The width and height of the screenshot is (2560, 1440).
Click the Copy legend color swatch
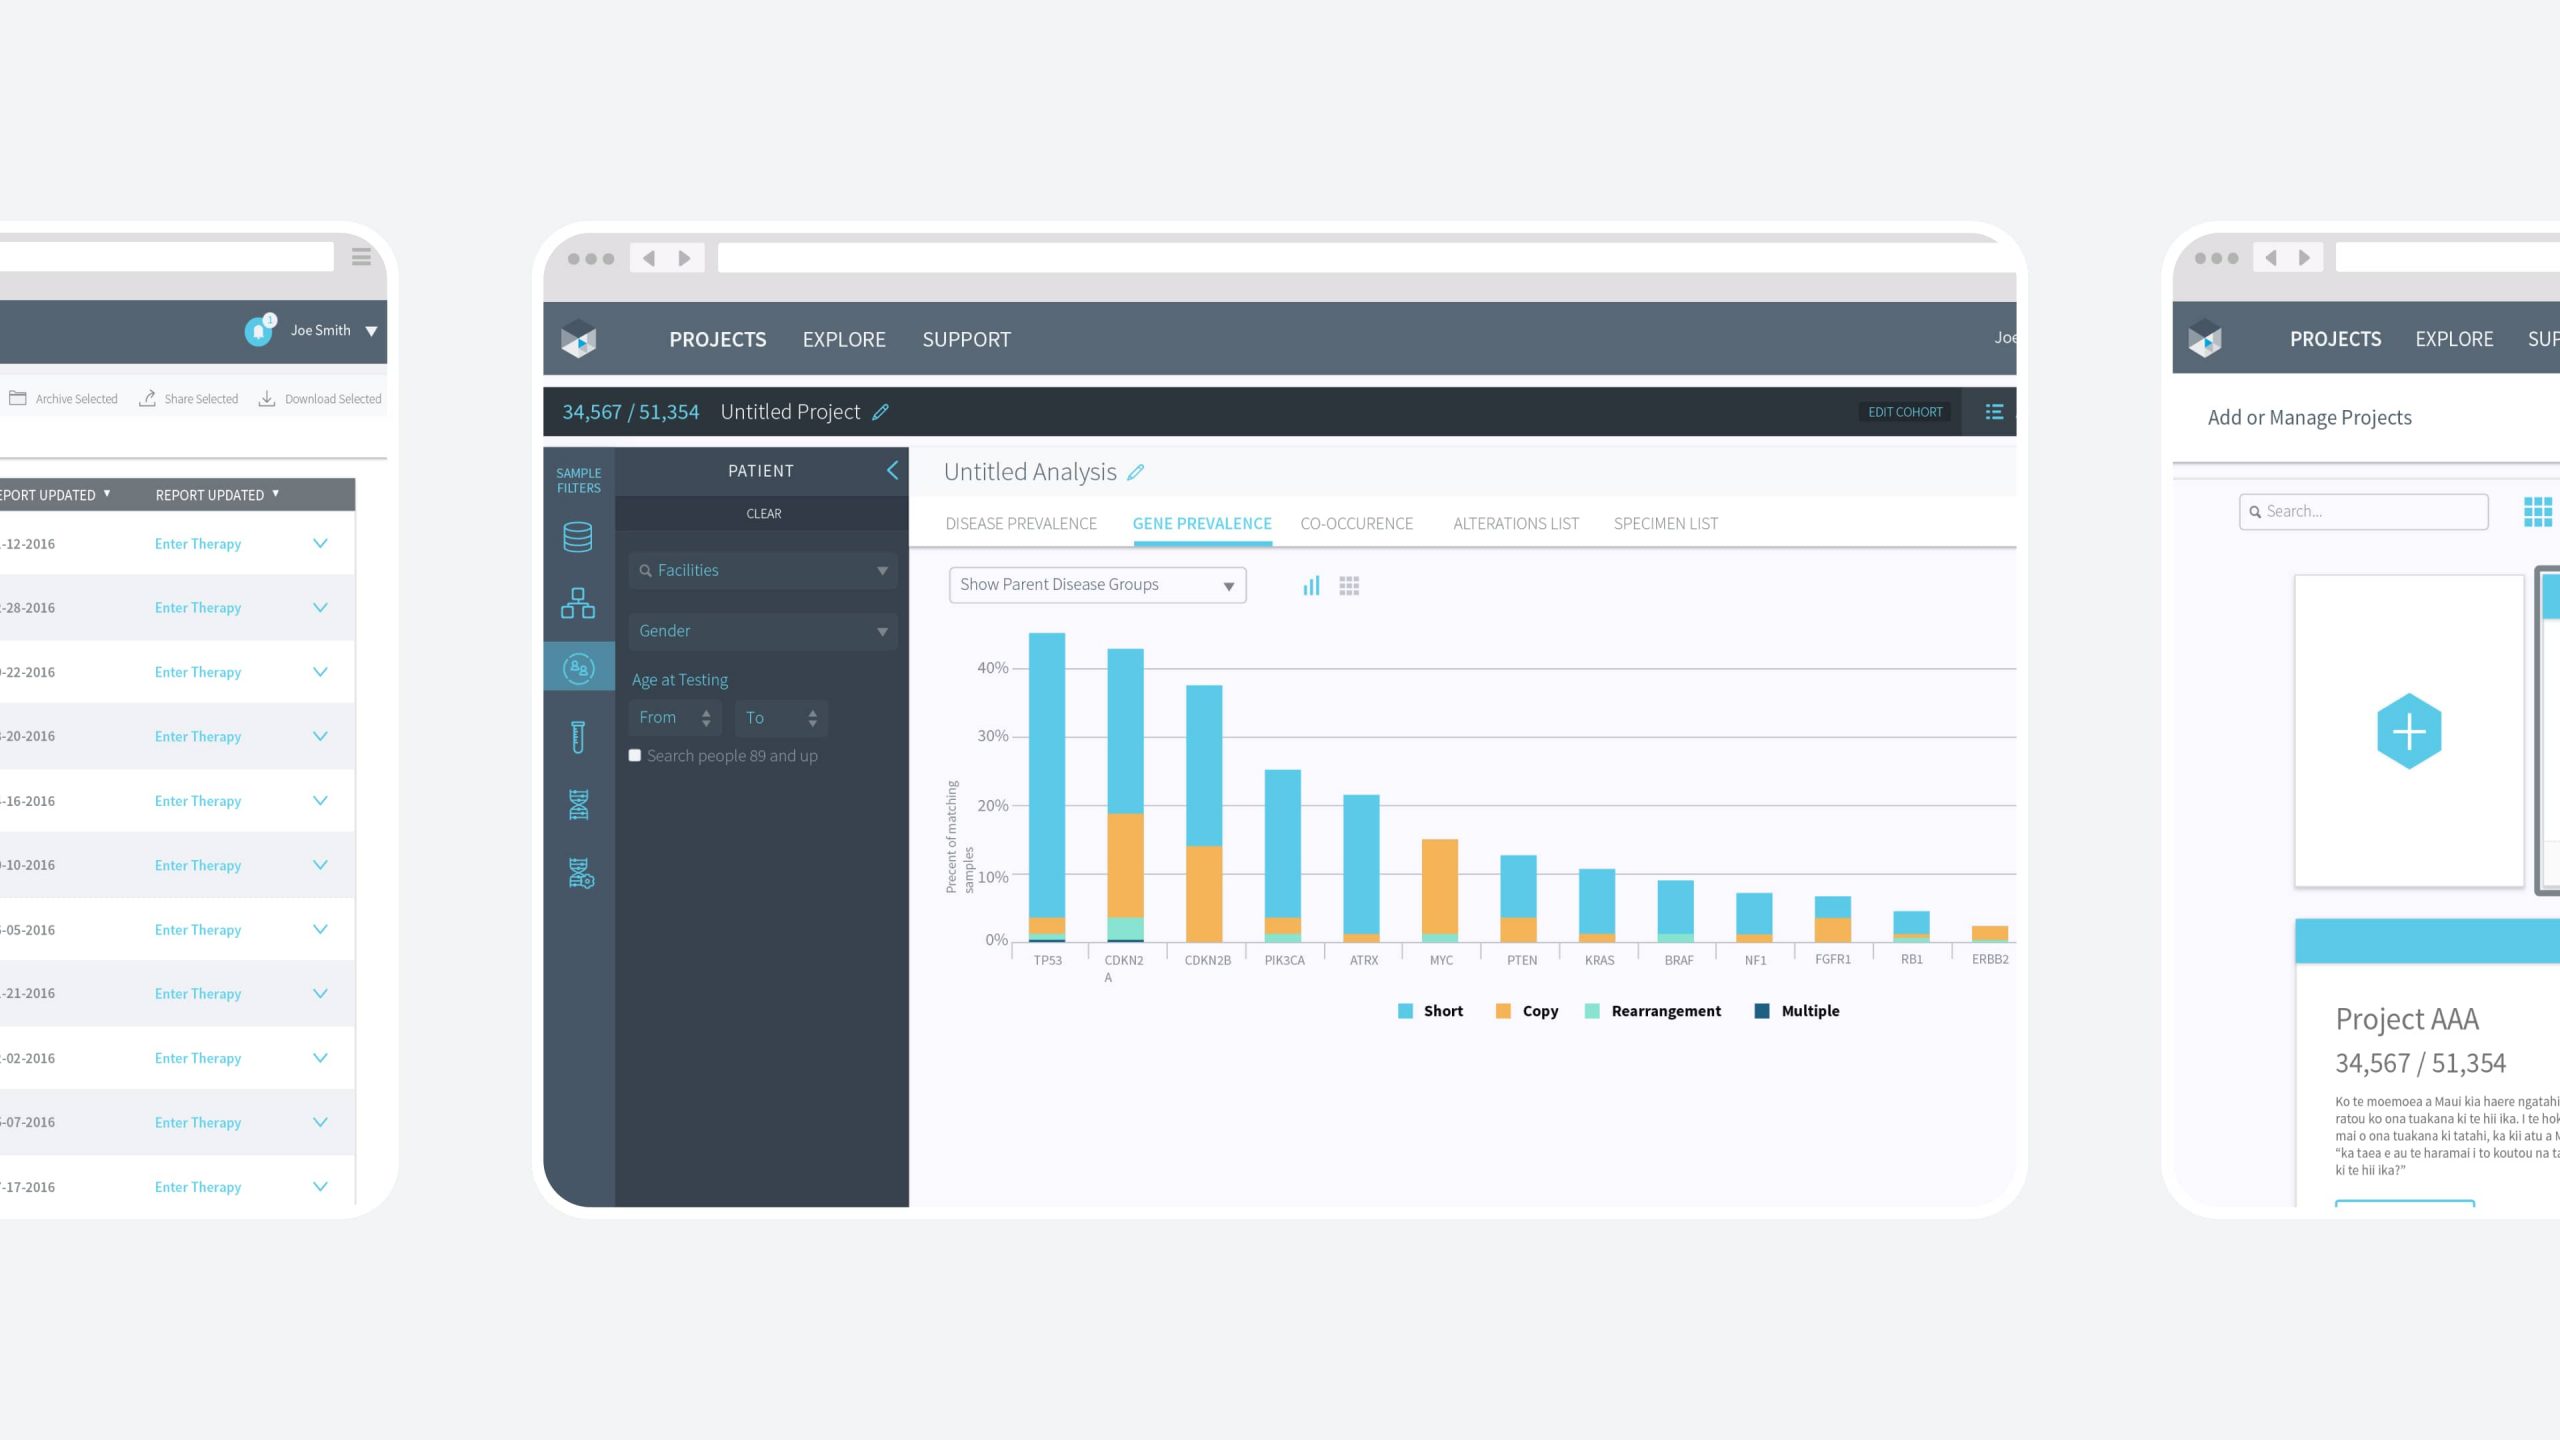1503,1011
